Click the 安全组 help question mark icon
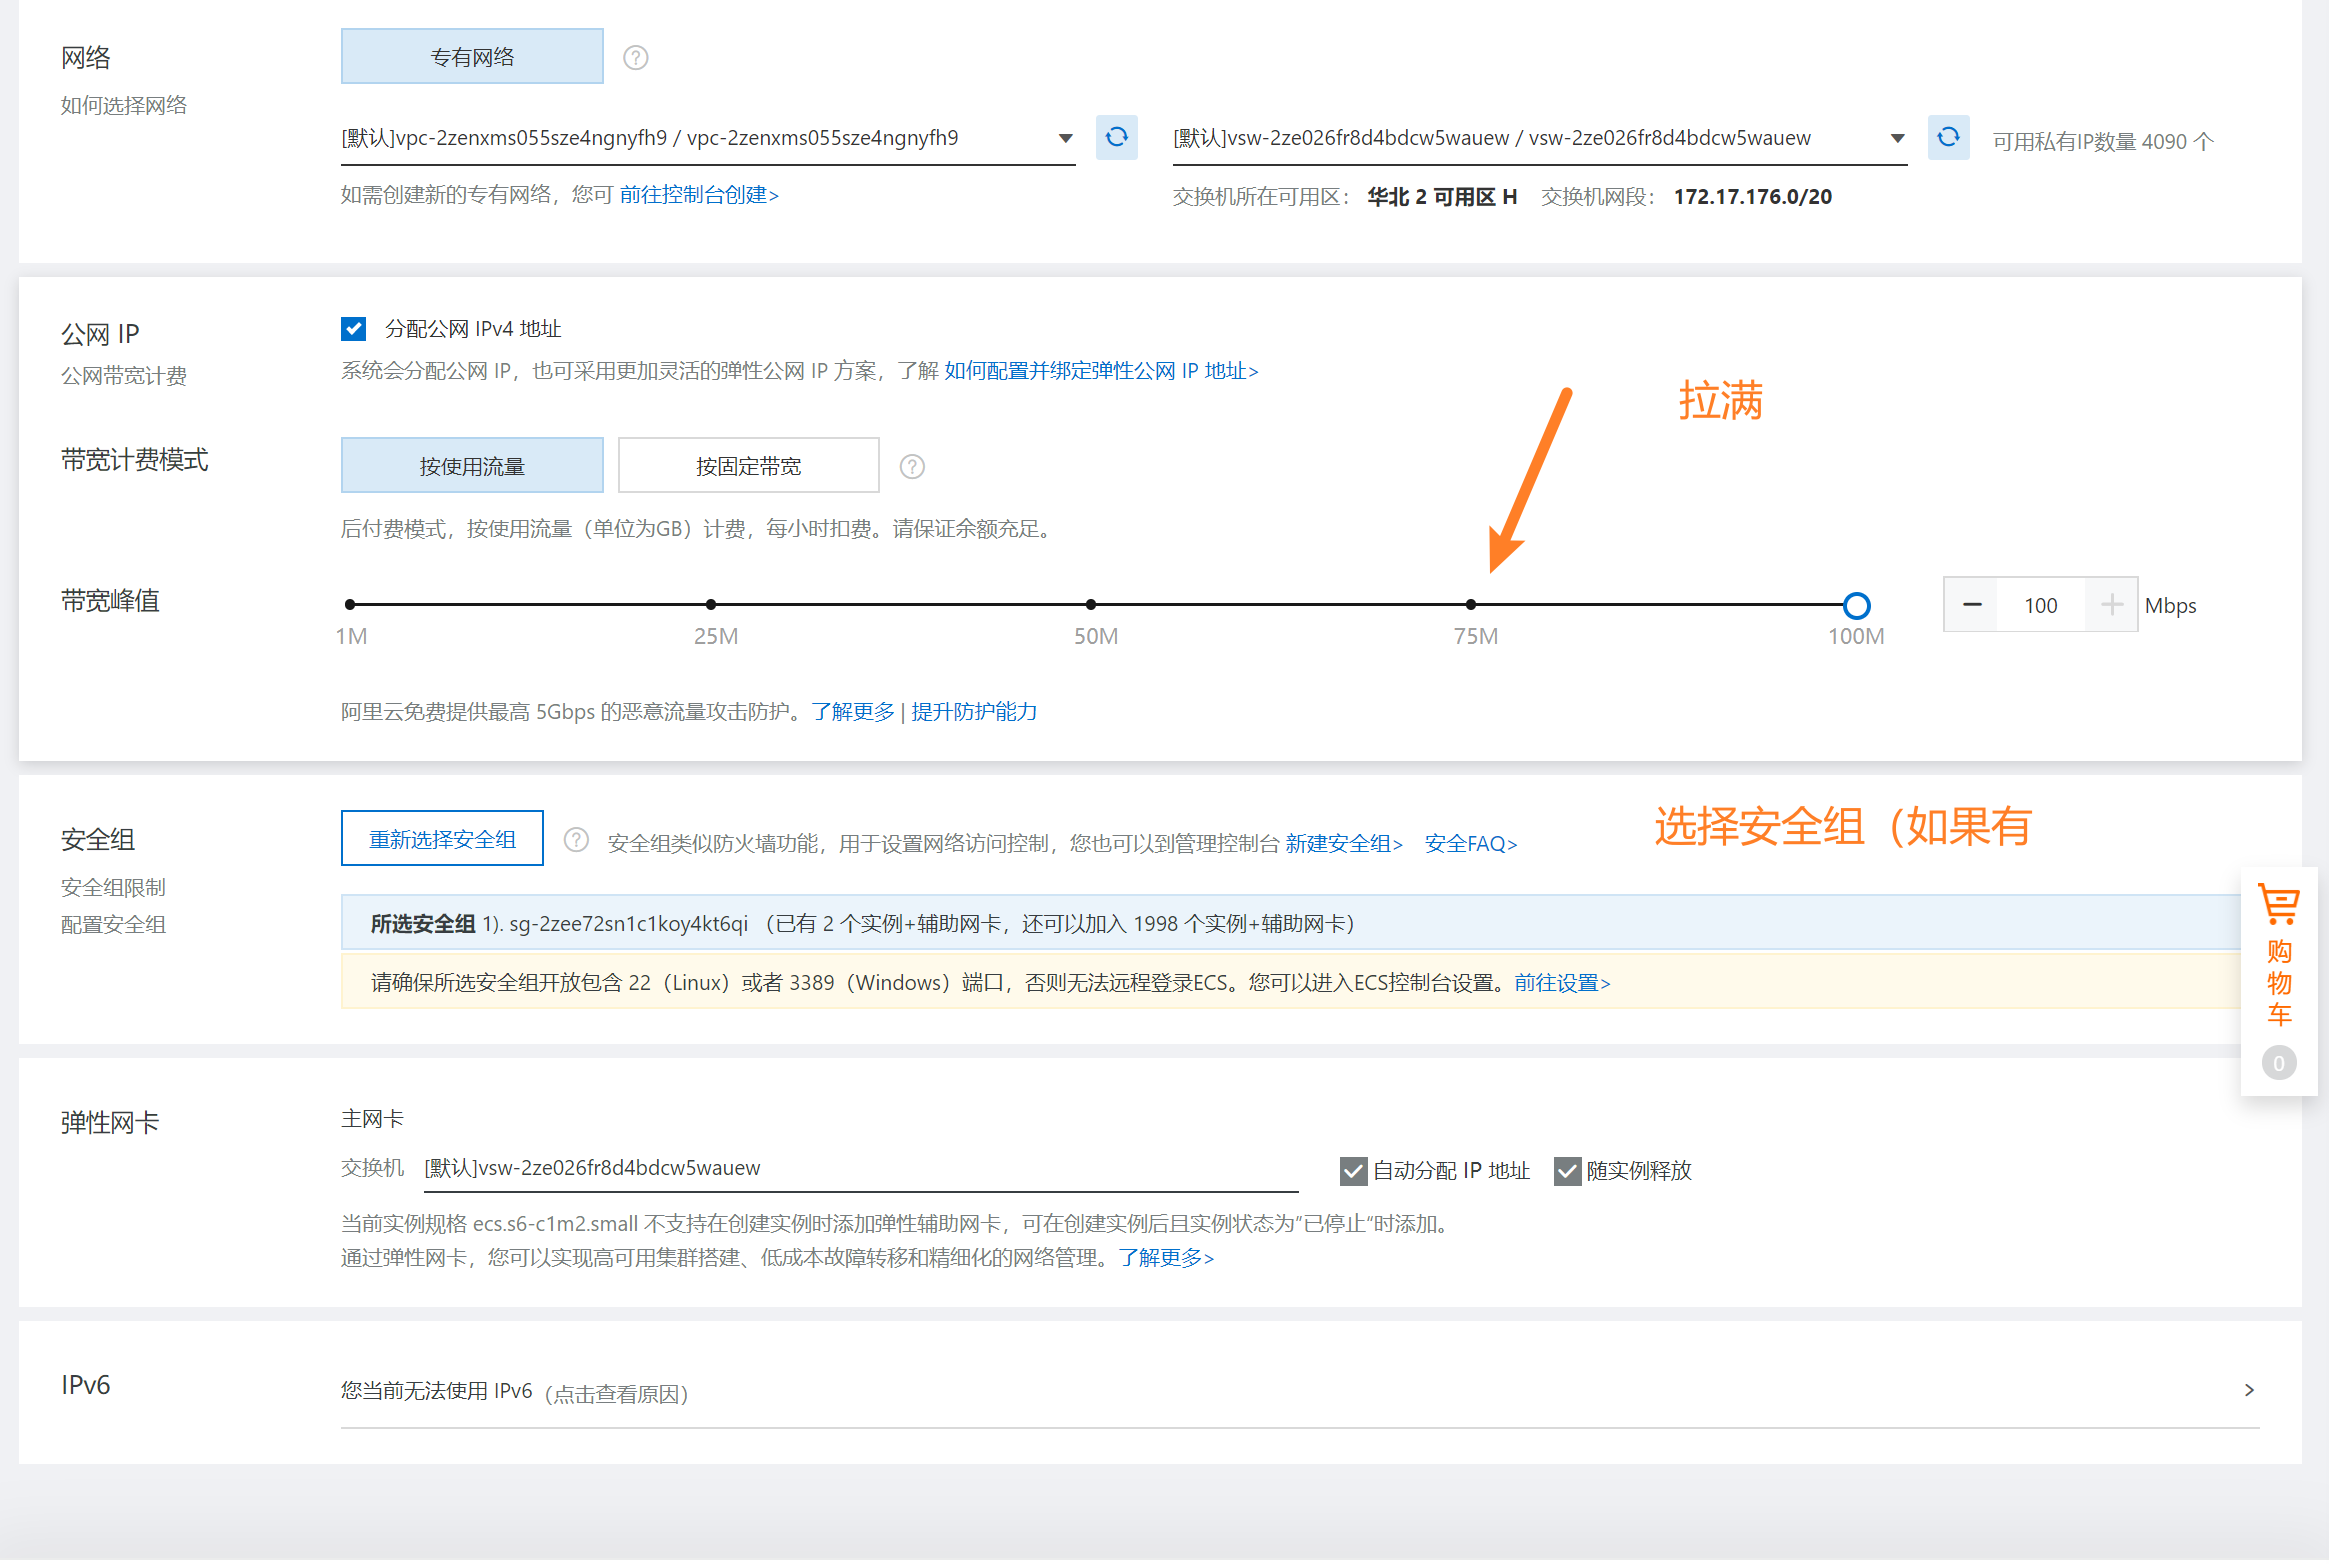Viewport: 2329px width, 1564px height. (576, 839)
